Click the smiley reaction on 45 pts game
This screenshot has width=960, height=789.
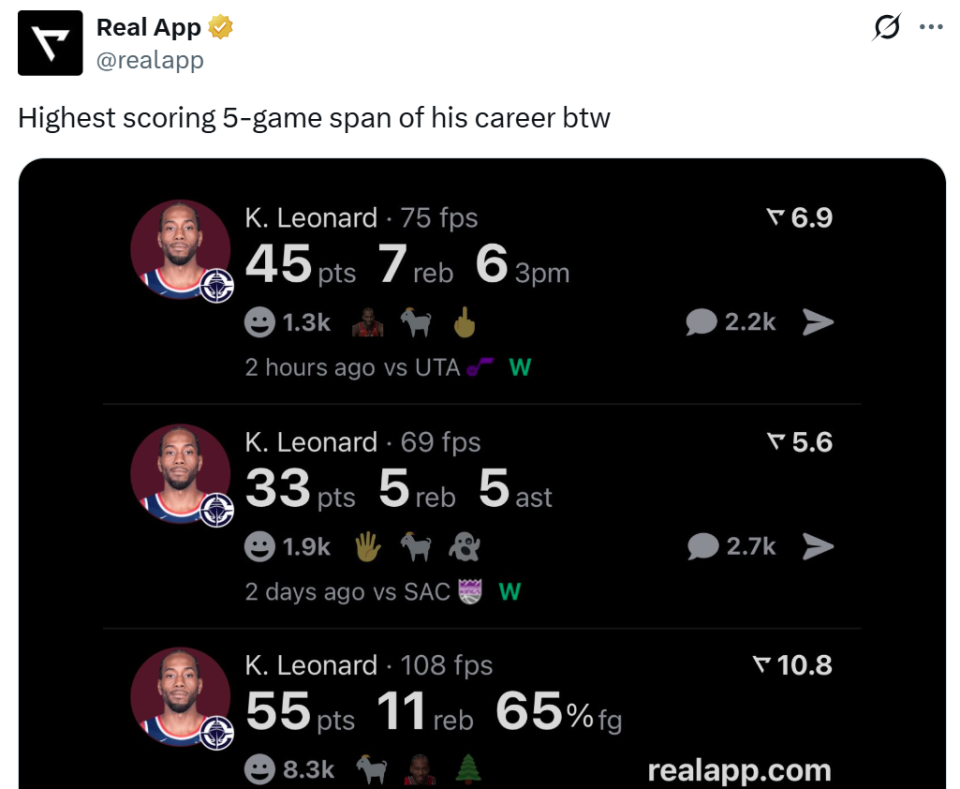click(x=260, y=323)
